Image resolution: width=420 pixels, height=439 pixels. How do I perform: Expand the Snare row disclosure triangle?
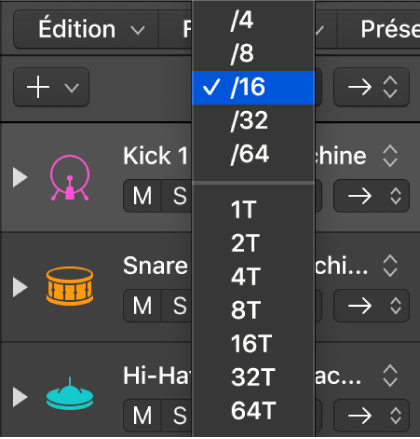20,287
